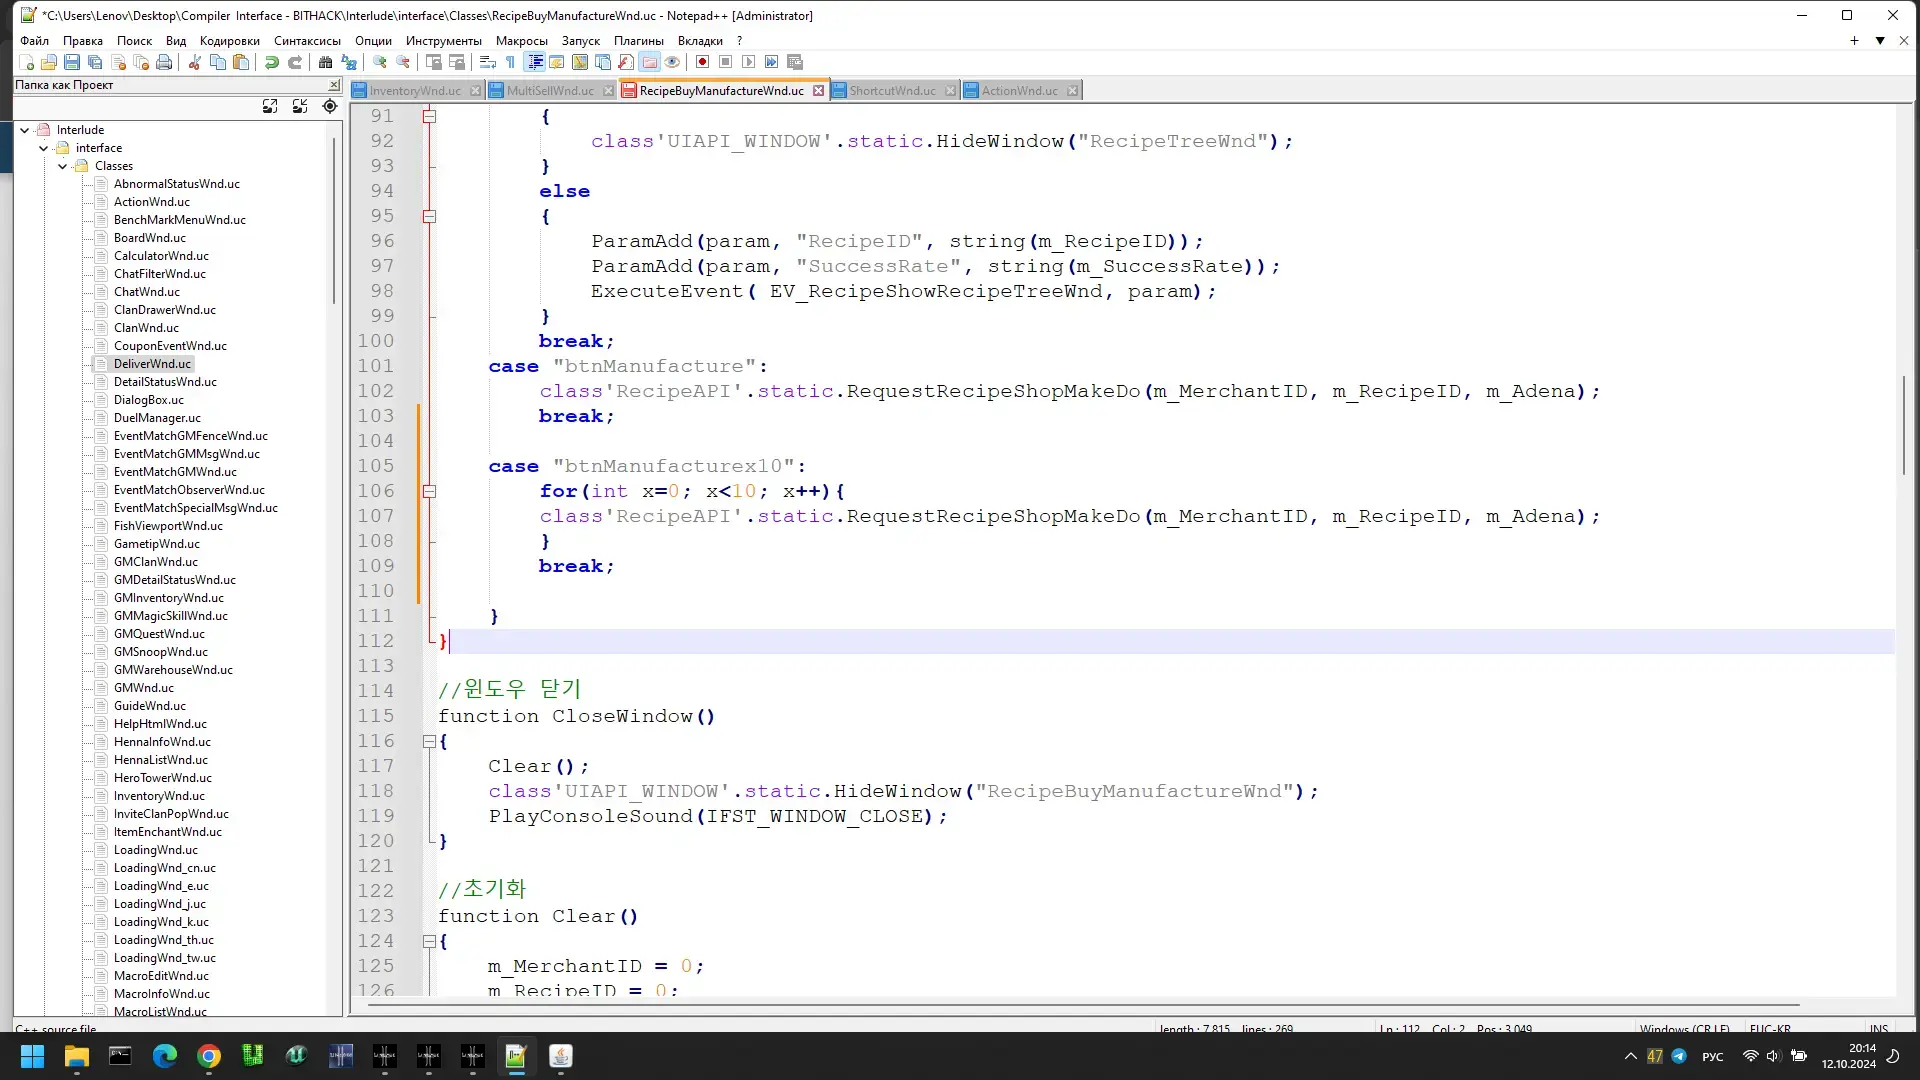Click the Play recorded macro icon

749,62
